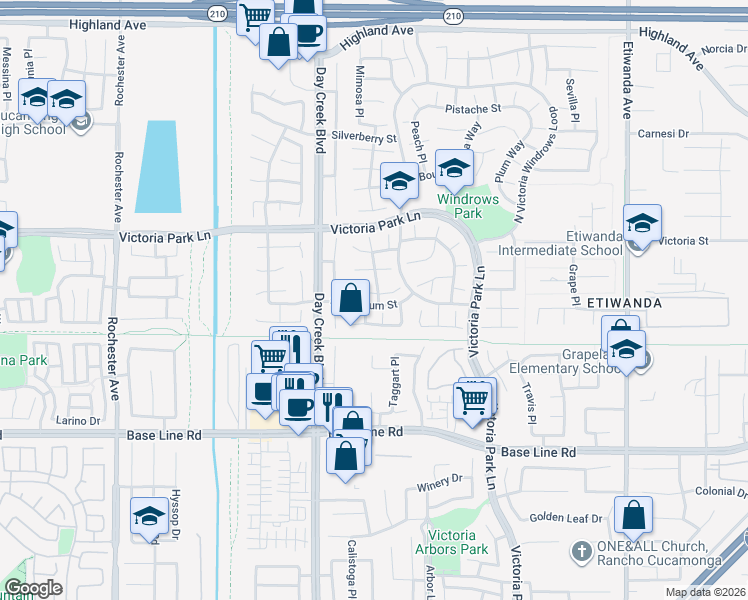The height and width of the screenshot is (600, 748).
Task: Click the ONE&ALL Church, Rancho Cucamonga label
Action: tap(659, 553)
